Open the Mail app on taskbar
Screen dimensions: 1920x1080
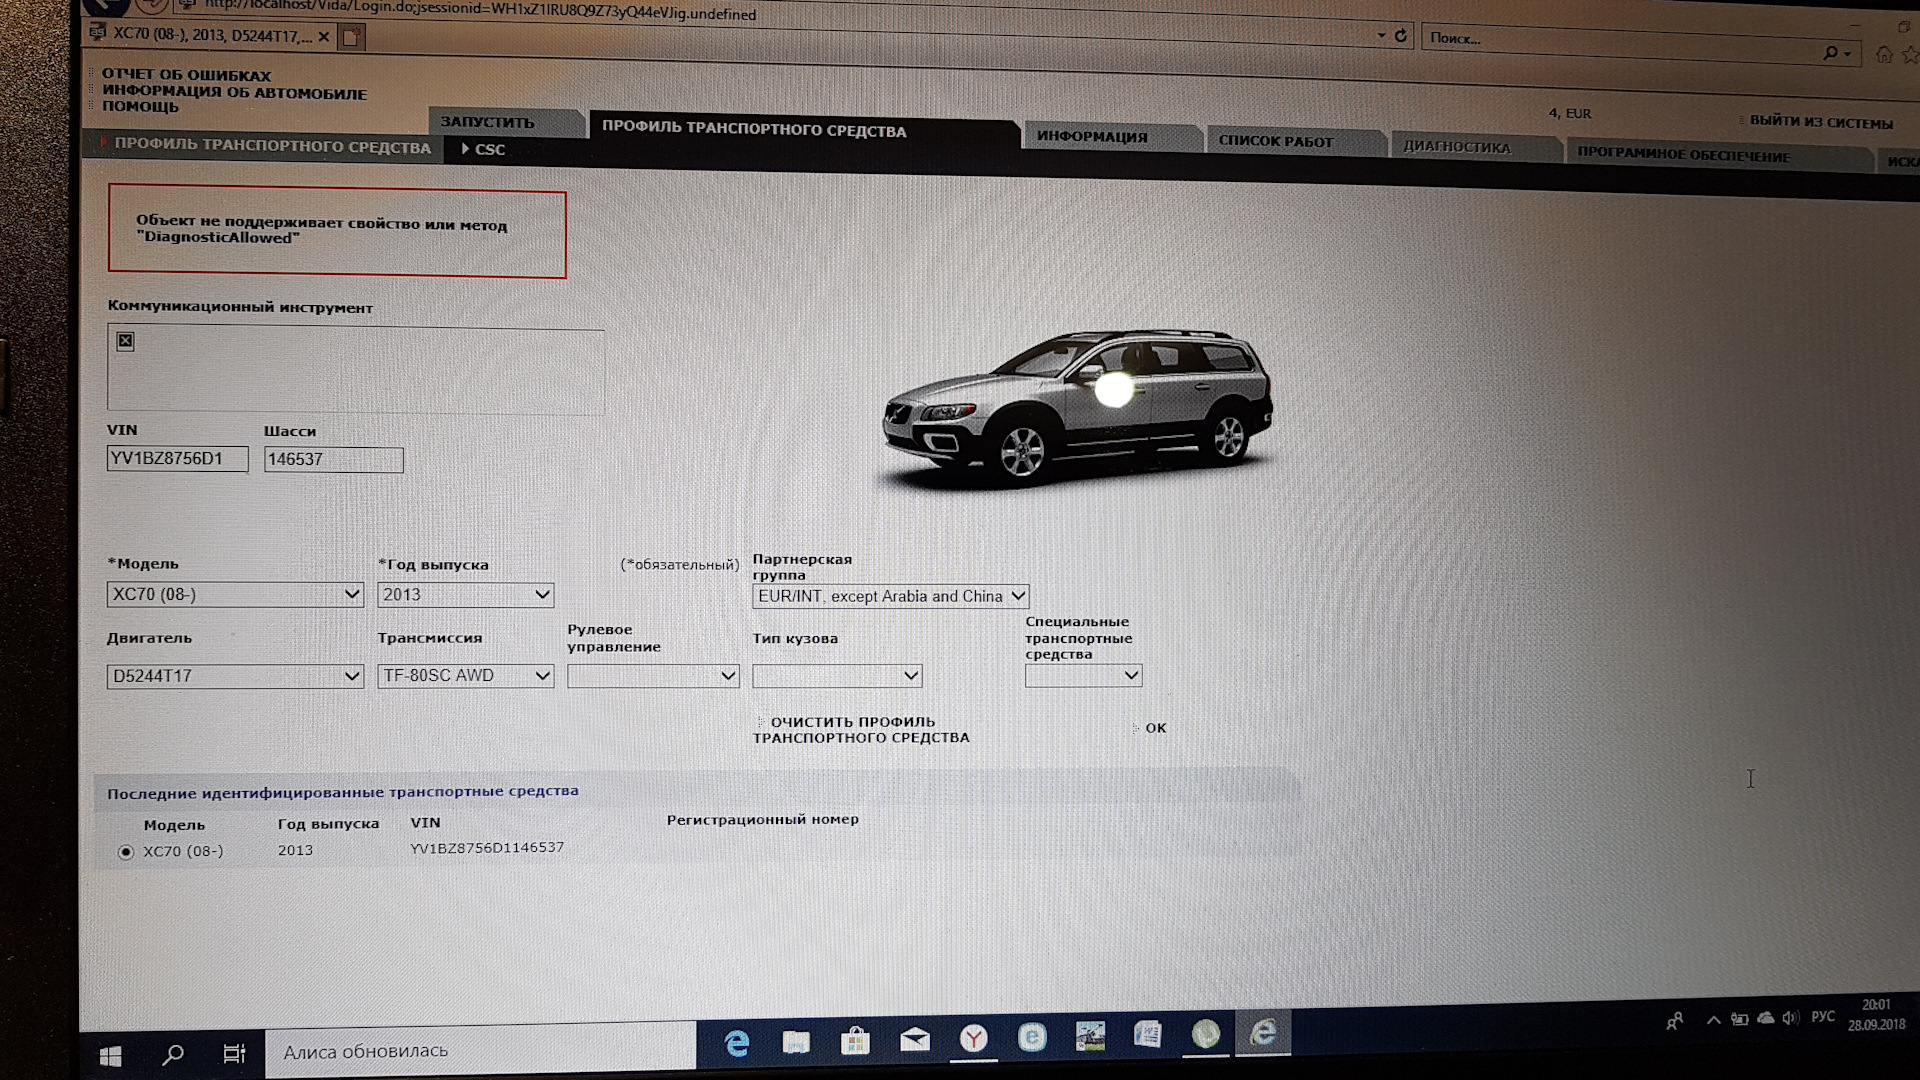coord(914,1040)
